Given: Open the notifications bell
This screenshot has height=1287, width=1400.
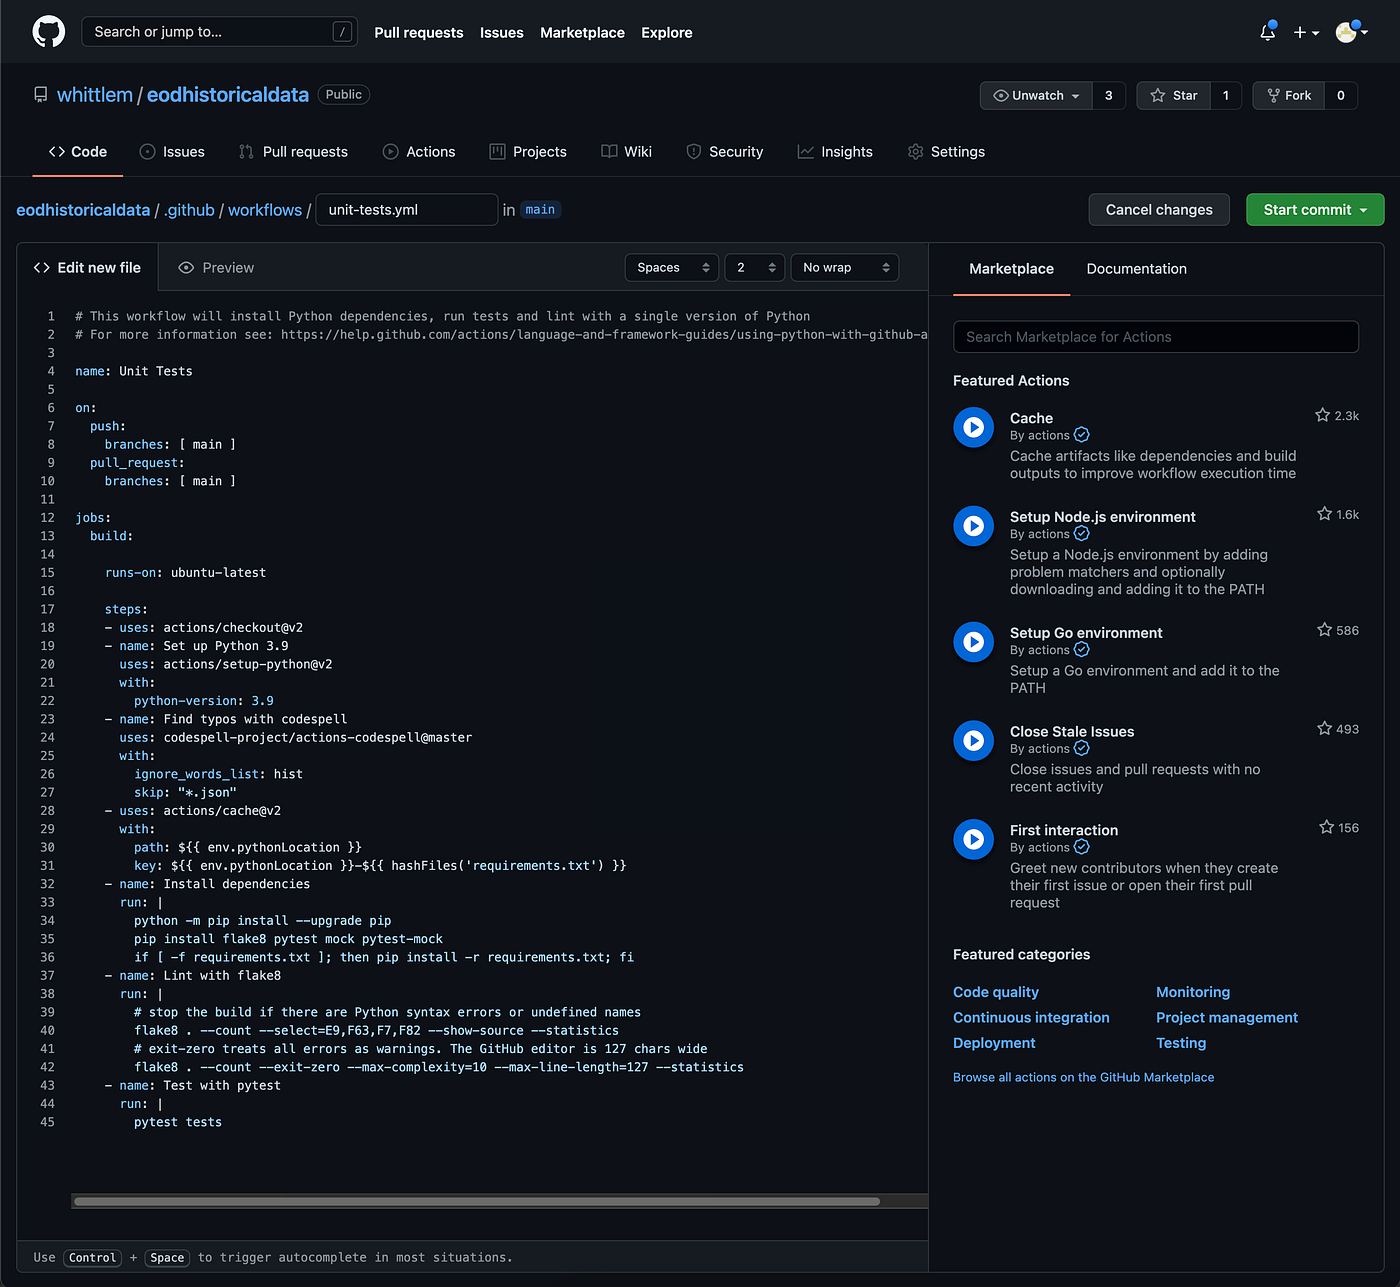Looking at the screenshot, I should [1267, 32].
